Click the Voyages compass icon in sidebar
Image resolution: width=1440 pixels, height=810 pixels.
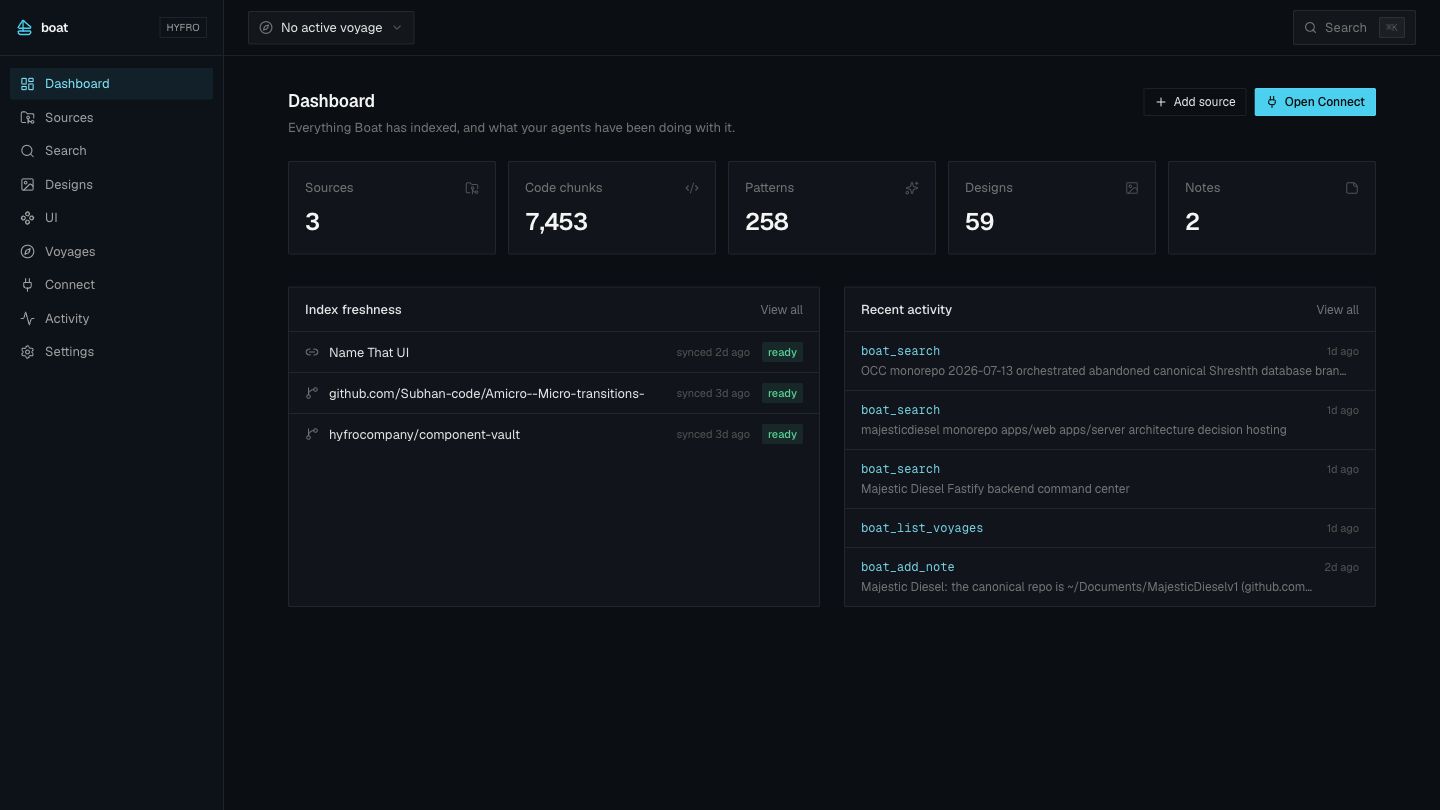(x=27, y=252)
